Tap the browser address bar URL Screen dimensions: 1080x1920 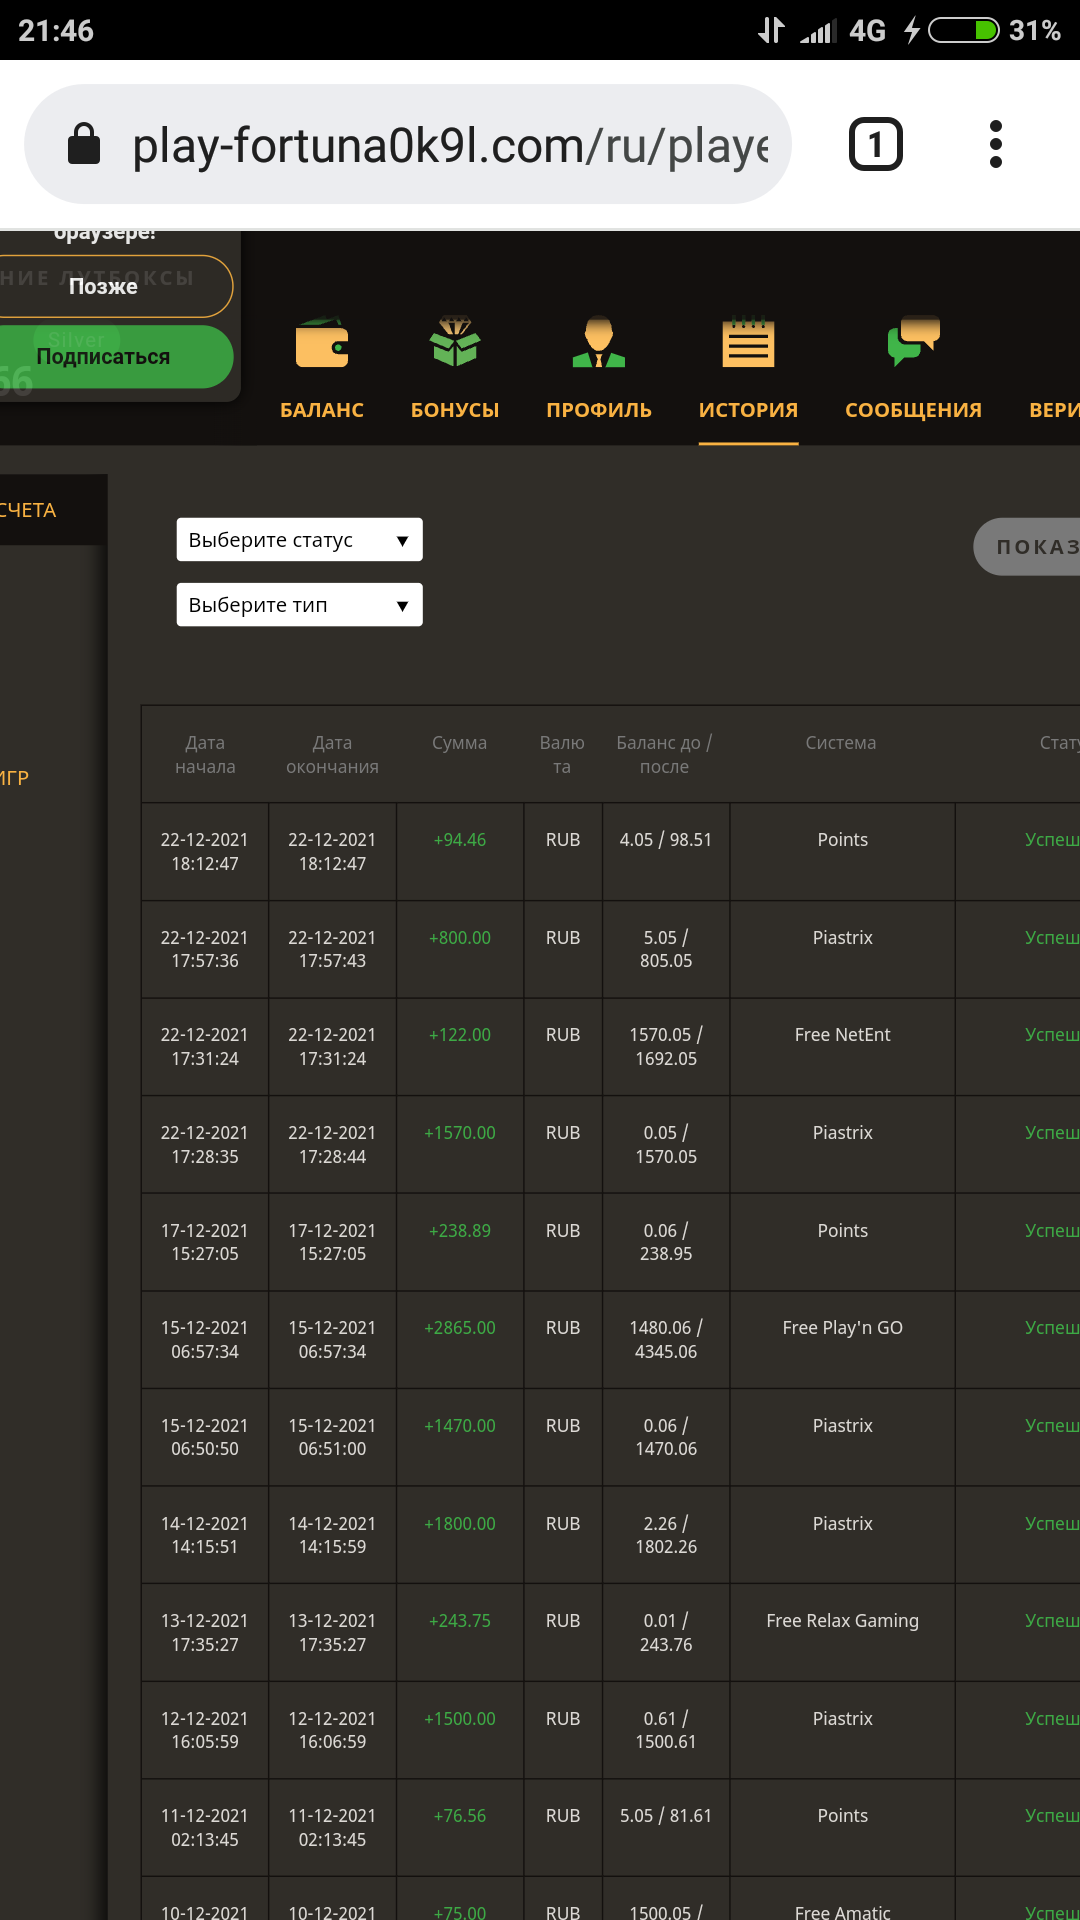pos(450,146)
